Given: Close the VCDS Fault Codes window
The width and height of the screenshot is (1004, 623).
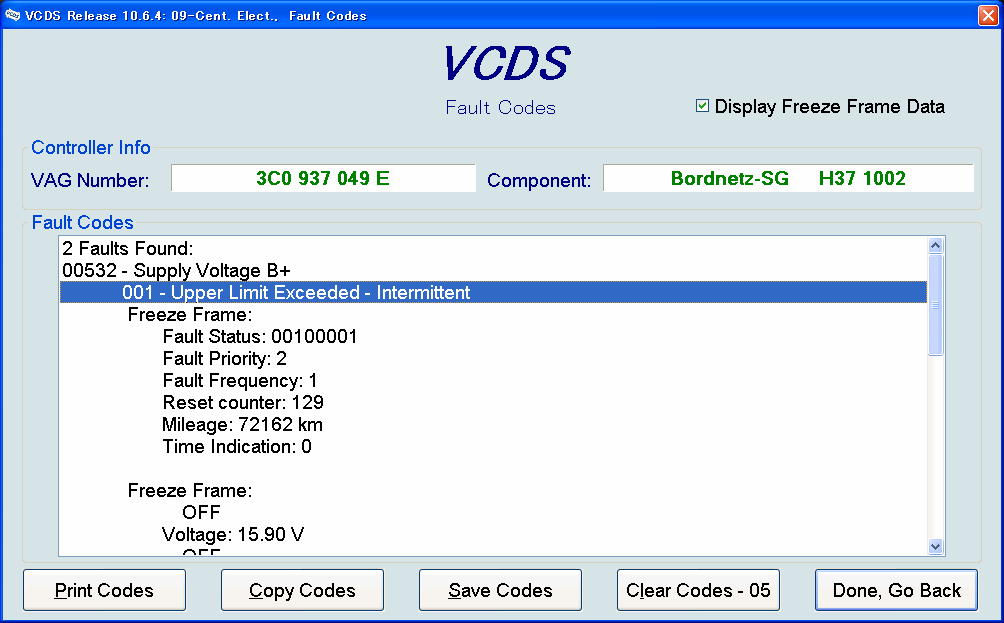Looking at the screenshot, I should click(x=988, y=15).
